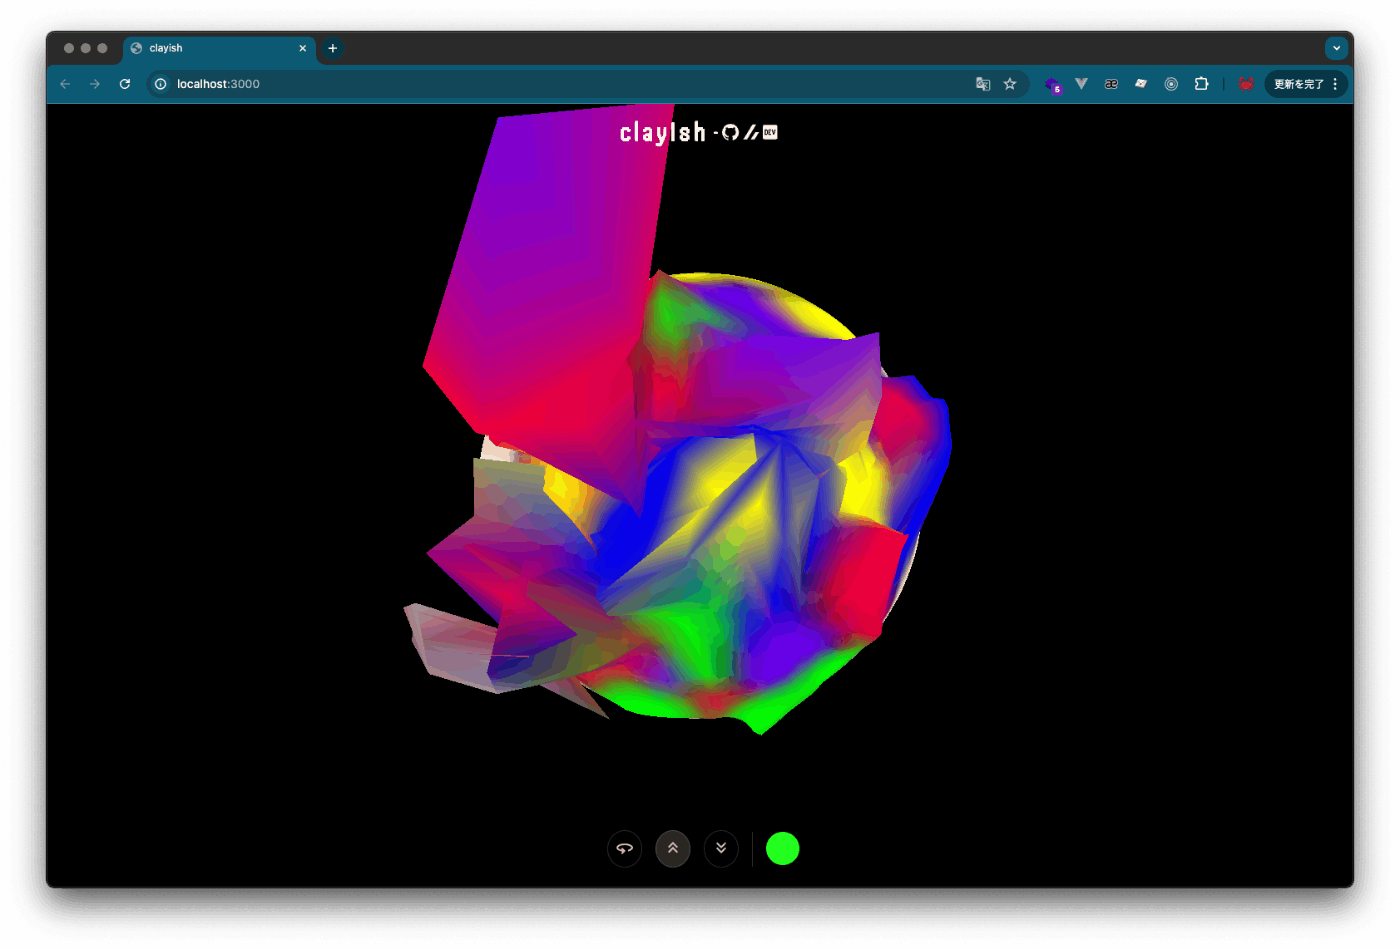The width and height of the screenshot is (1400, 949).
Task: Open the double-slash icon link beside GitHub
Action: 751,133
